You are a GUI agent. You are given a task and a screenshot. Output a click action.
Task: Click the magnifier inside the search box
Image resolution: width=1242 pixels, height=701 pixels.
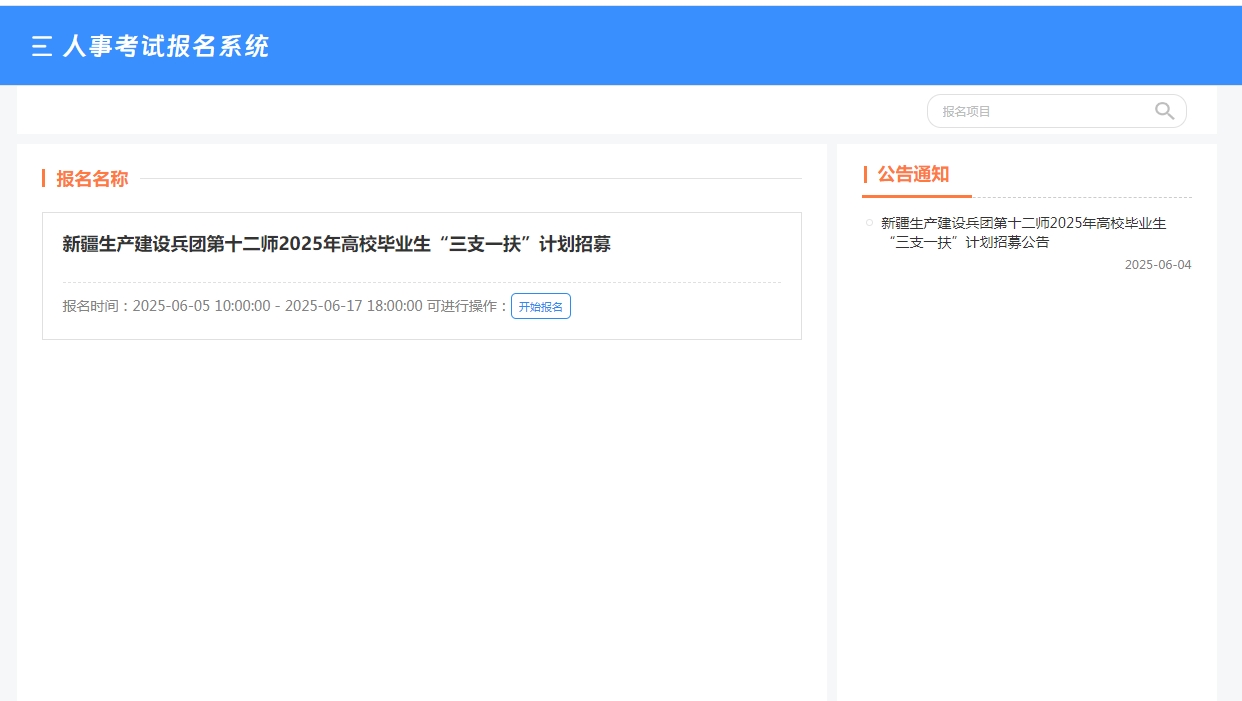pyautogui.click(x=1163, y=110)
